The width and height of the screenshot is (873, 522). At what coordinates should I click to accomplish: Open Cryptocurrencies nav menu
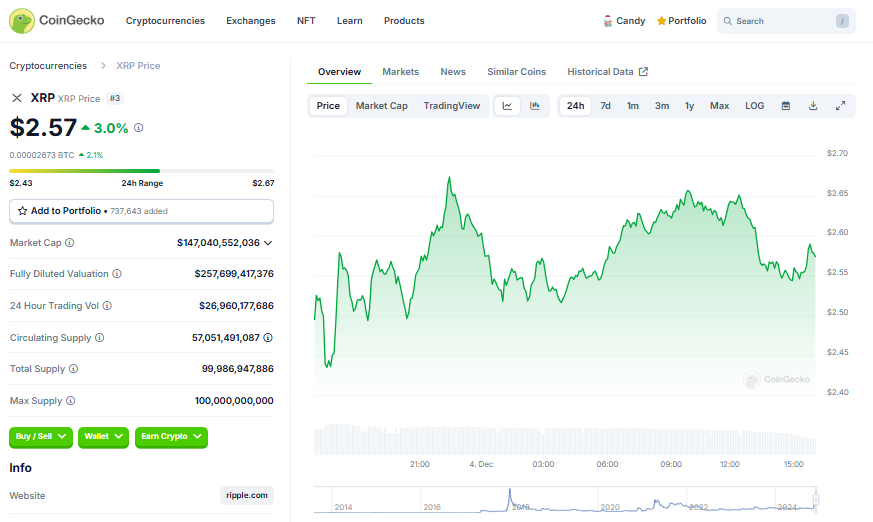pos(165,21)
